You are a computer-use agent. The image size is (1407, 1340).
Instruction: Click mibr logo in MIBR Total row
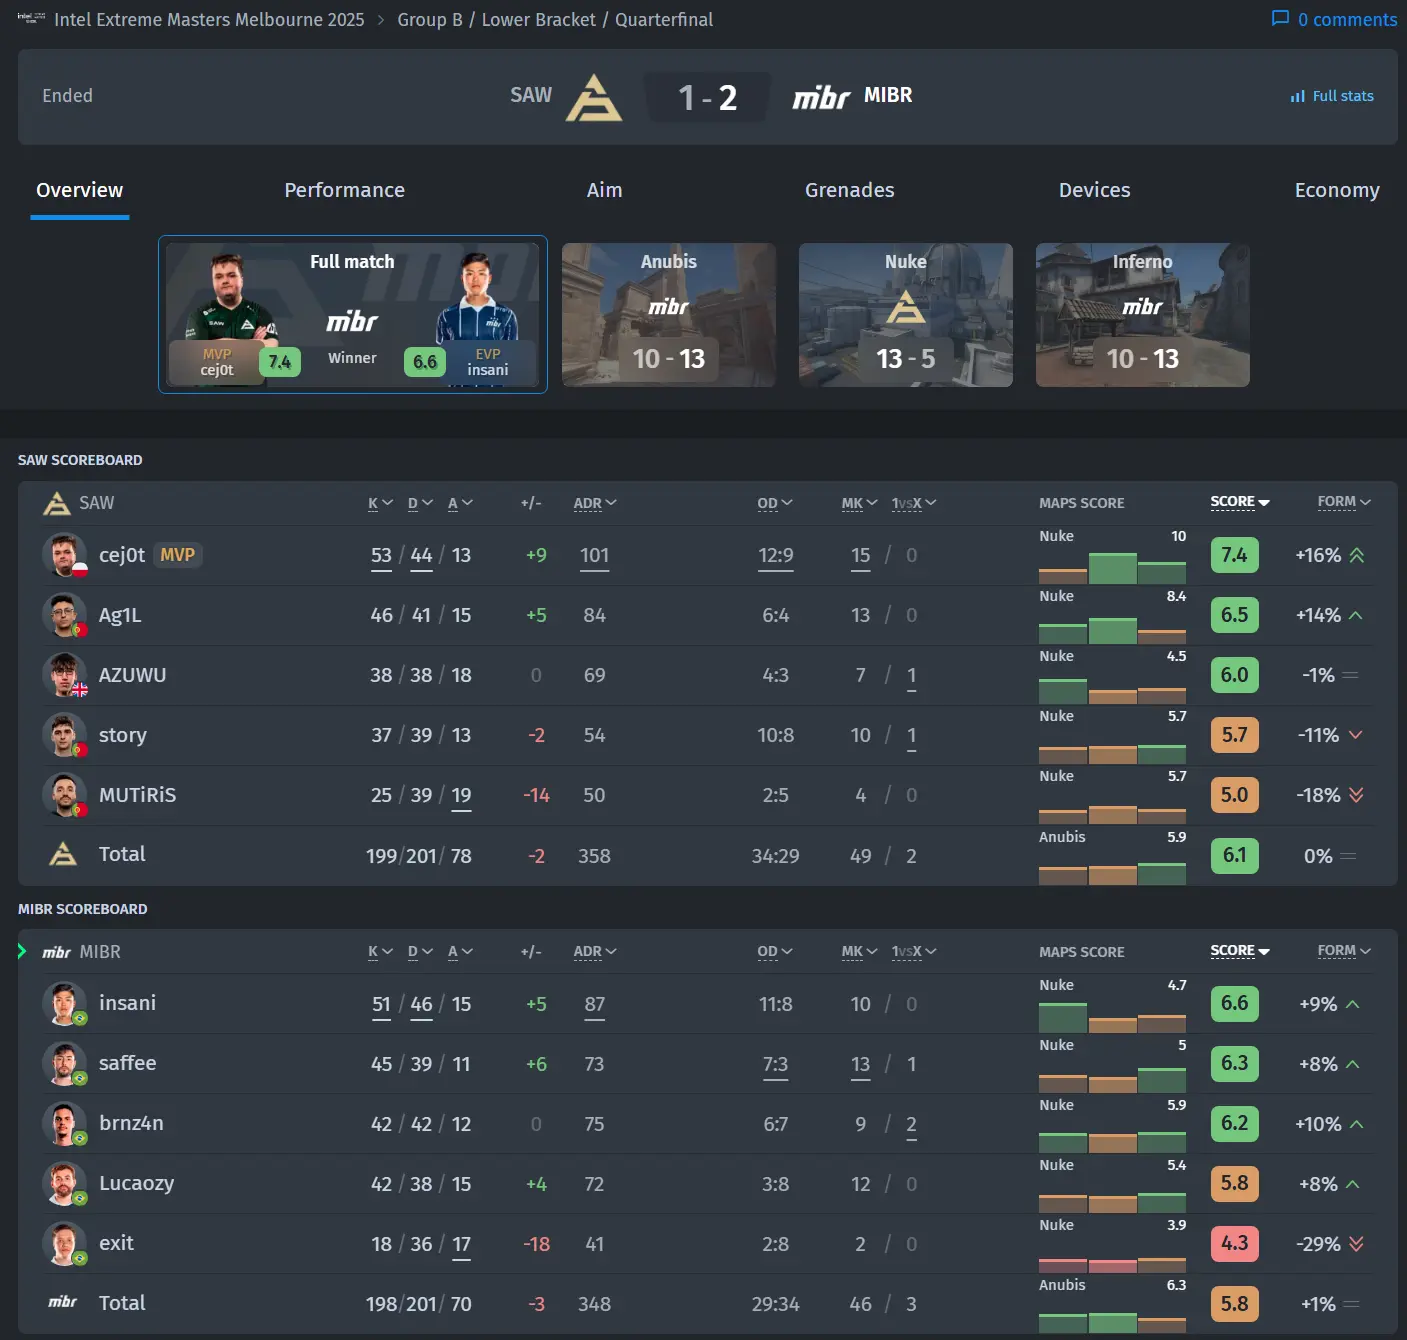63,1302
